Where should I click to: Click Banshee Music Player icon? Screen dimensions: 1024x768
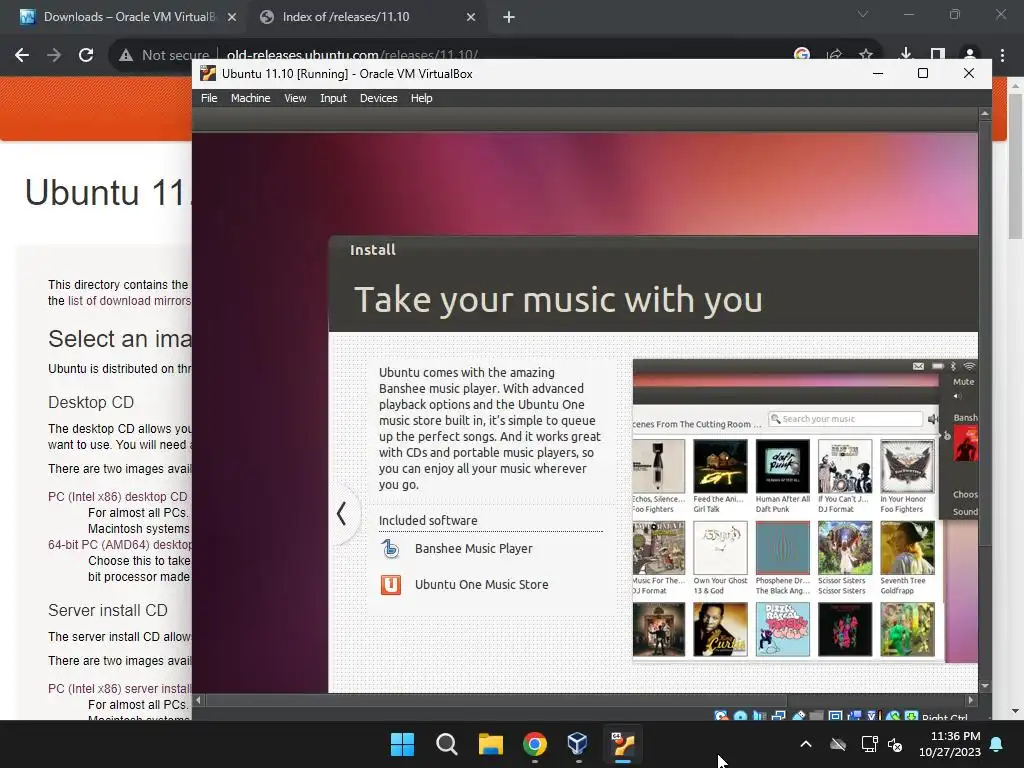(391, 549)
